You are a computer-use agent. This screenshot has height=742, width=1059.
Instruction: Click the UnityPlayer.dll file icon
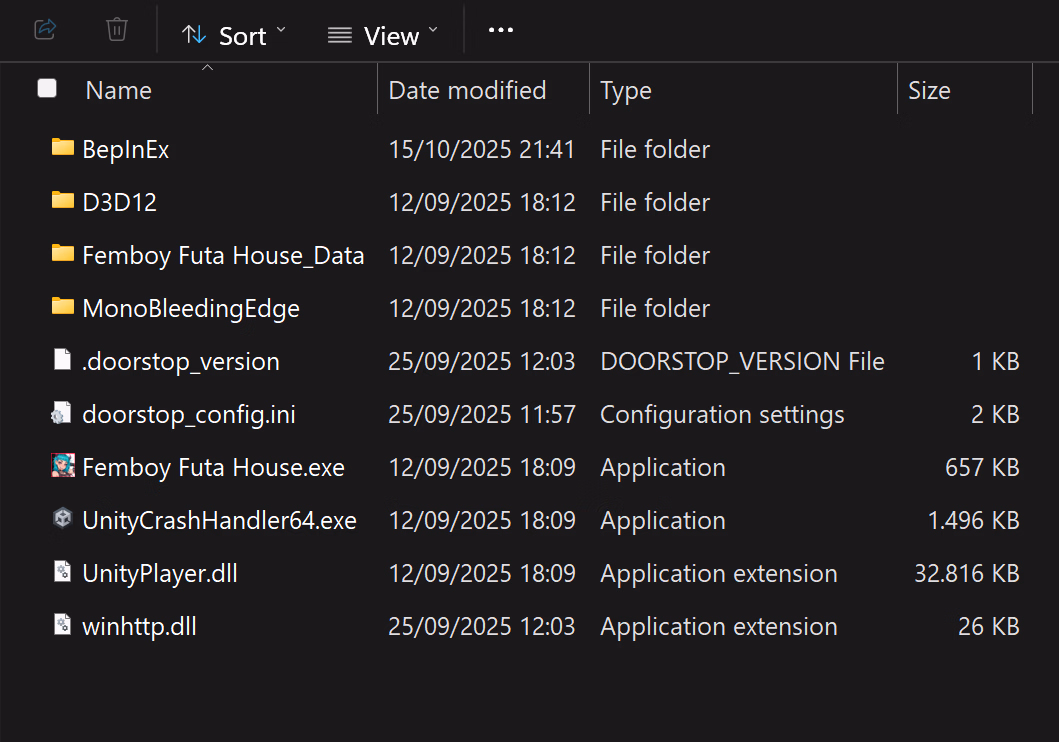(63, 573)
